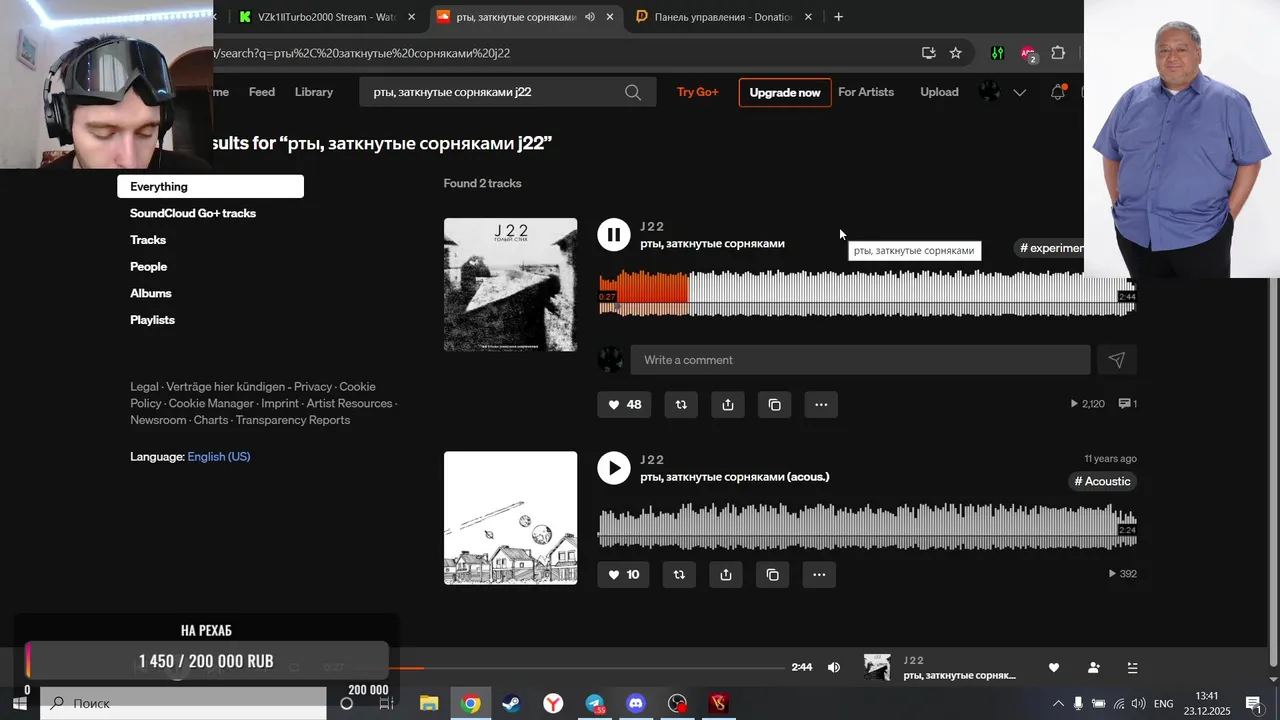Mute the SoundCloud tab via speaker icon

[x=589, y=17]
